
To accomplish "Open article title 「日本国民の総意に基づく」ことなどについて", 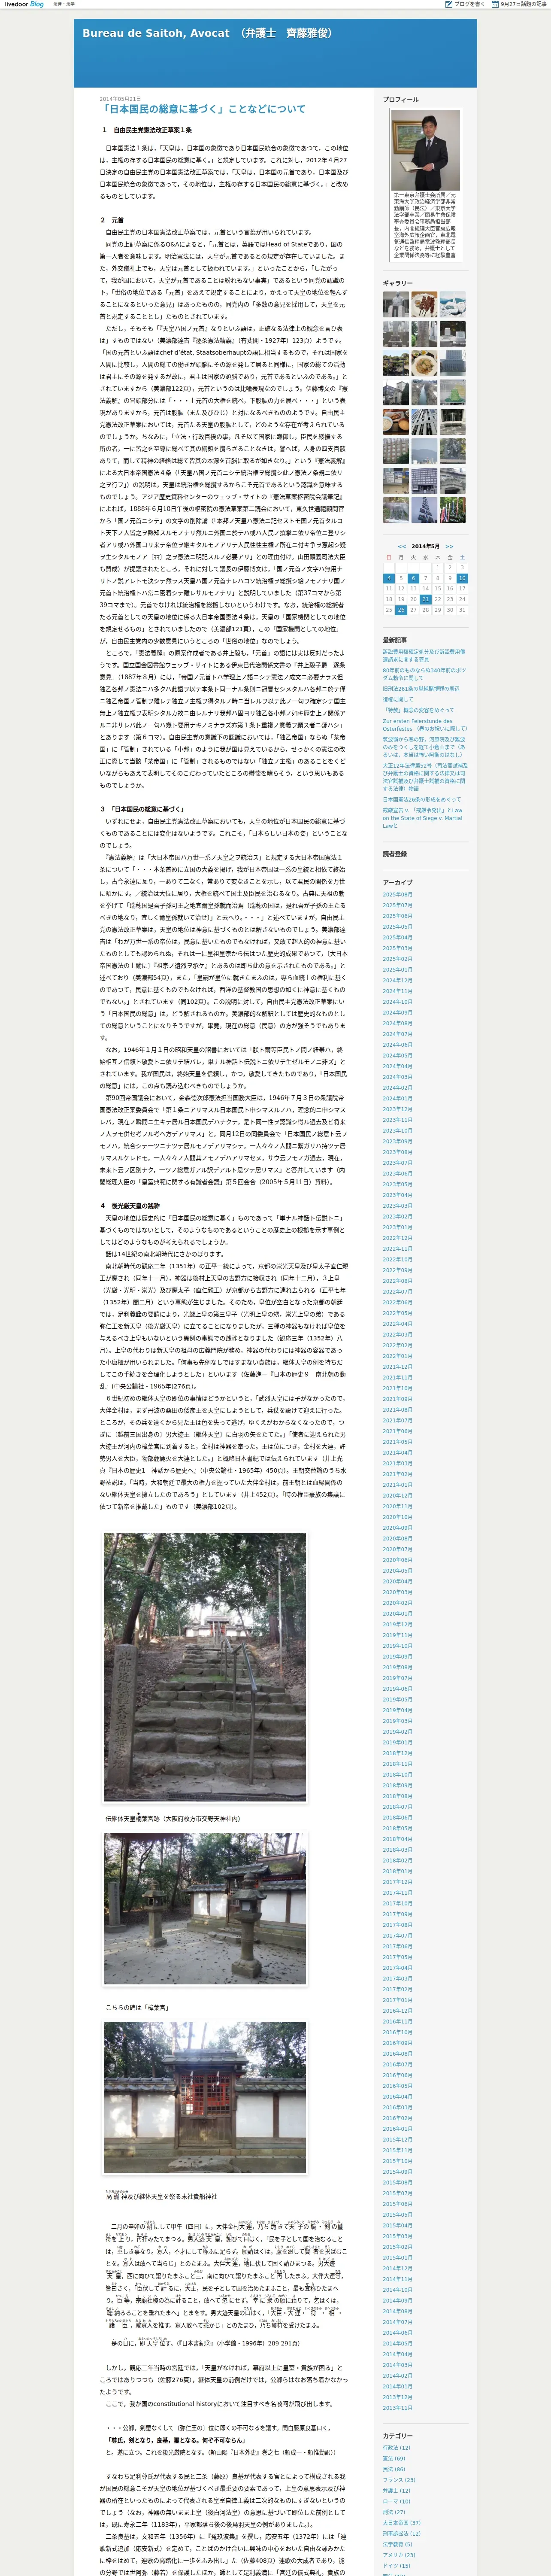I will (203, 109).
